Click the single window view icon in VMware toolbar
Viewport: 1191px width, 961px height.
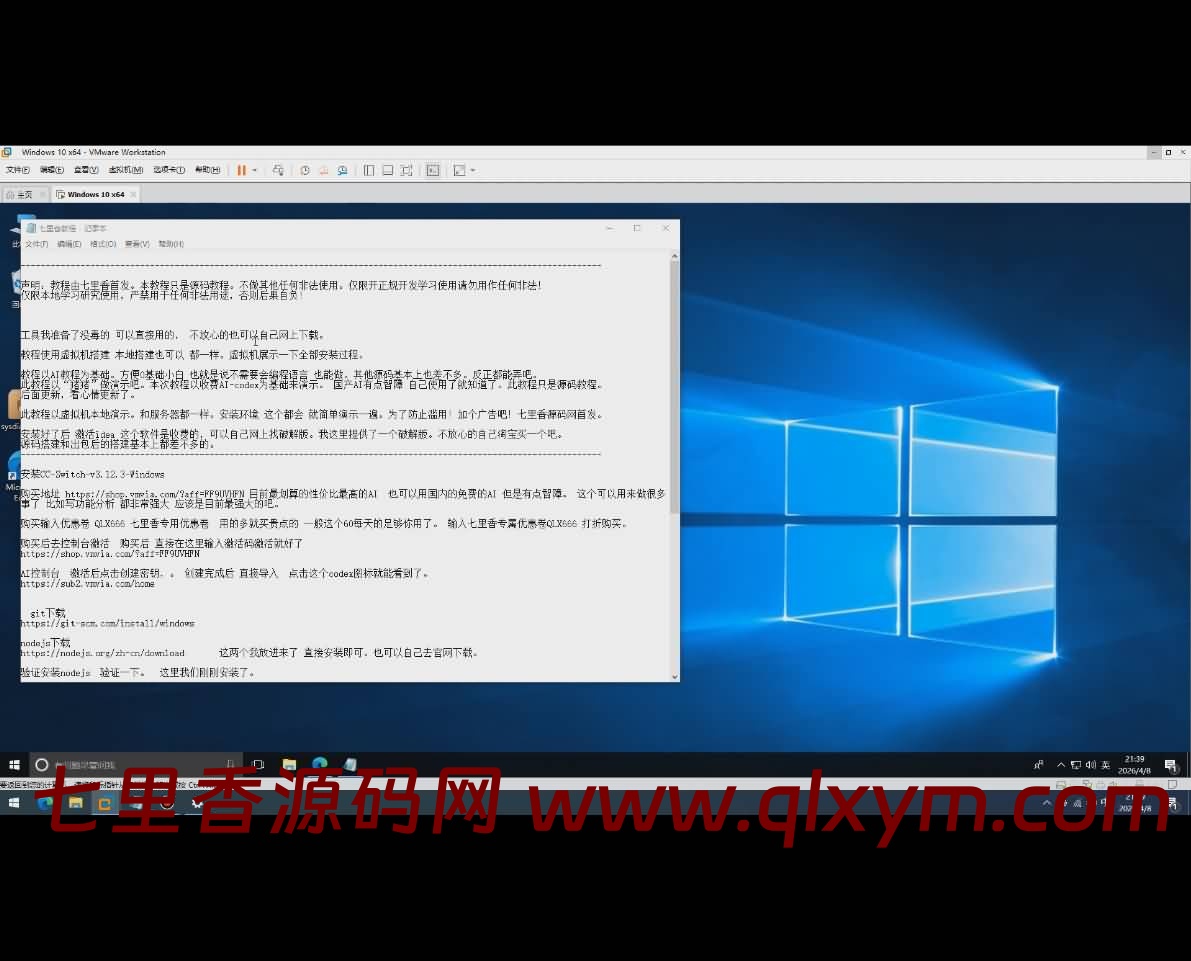point(388,170)
